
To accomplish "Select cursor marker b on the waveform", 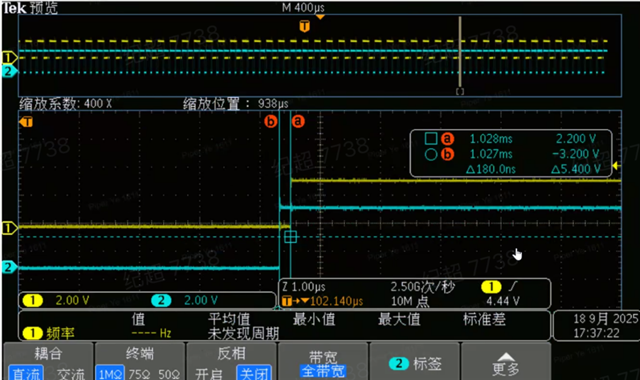I will tap(270, 121).
